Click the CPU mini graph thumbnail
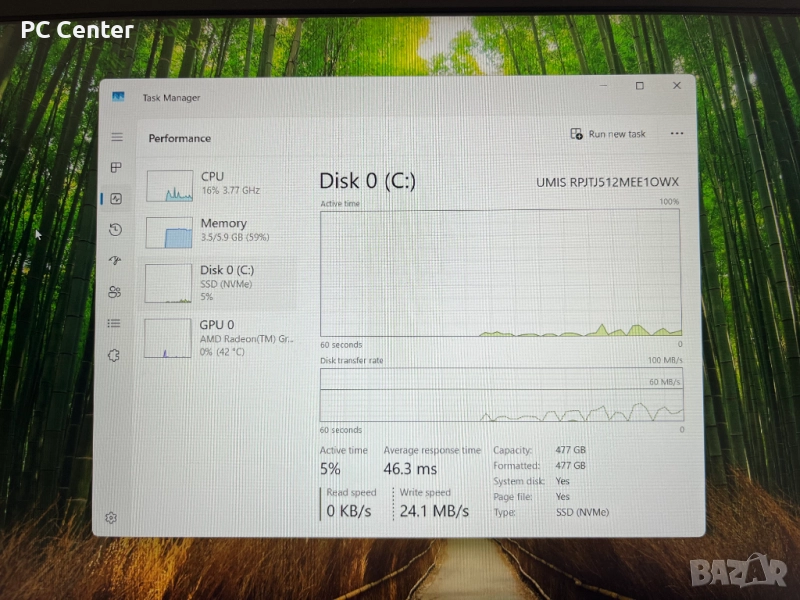 point(169,186)
